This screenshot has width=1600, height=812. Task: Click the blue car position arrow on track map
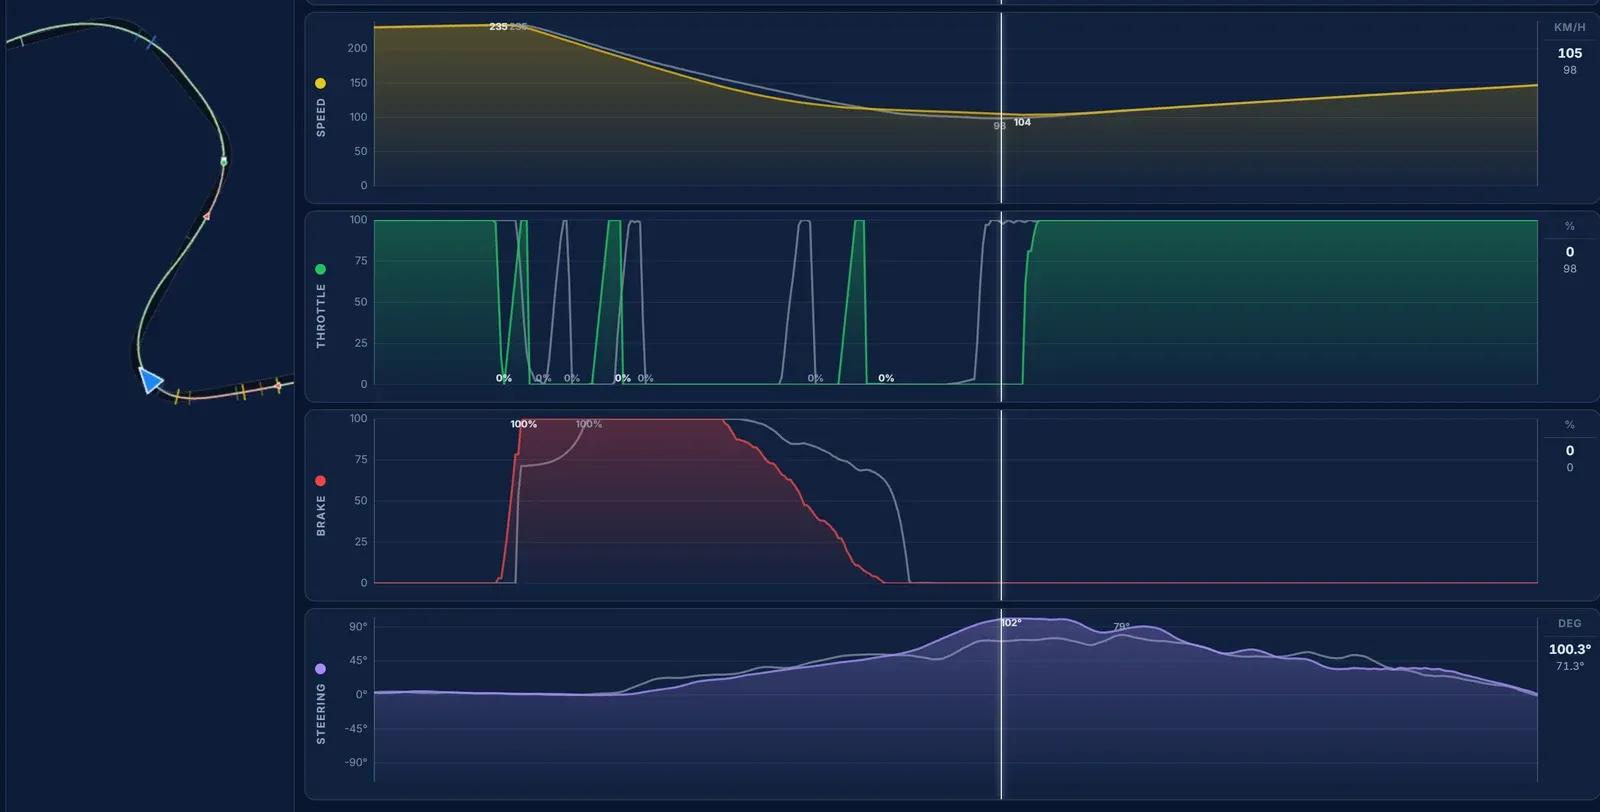[x=150, y=380]
